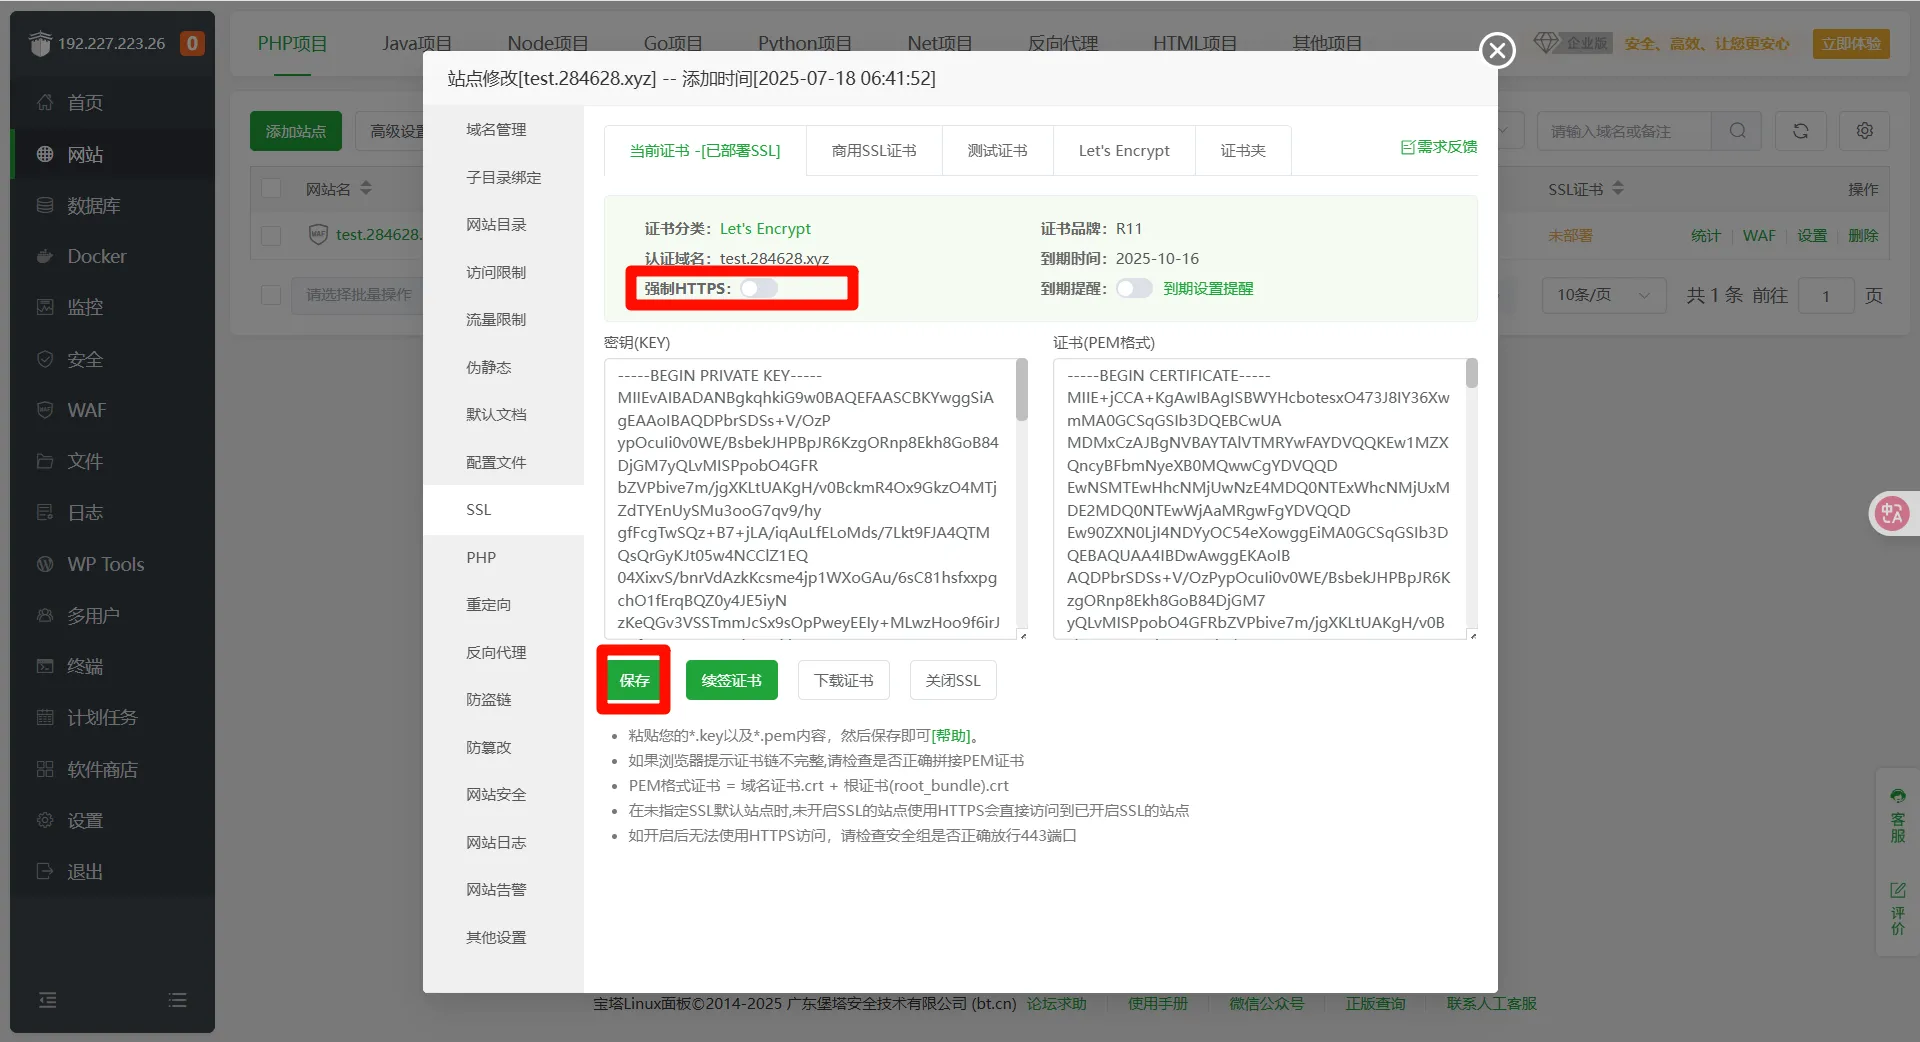Switch to Let's Encrypt tab

1123,151
